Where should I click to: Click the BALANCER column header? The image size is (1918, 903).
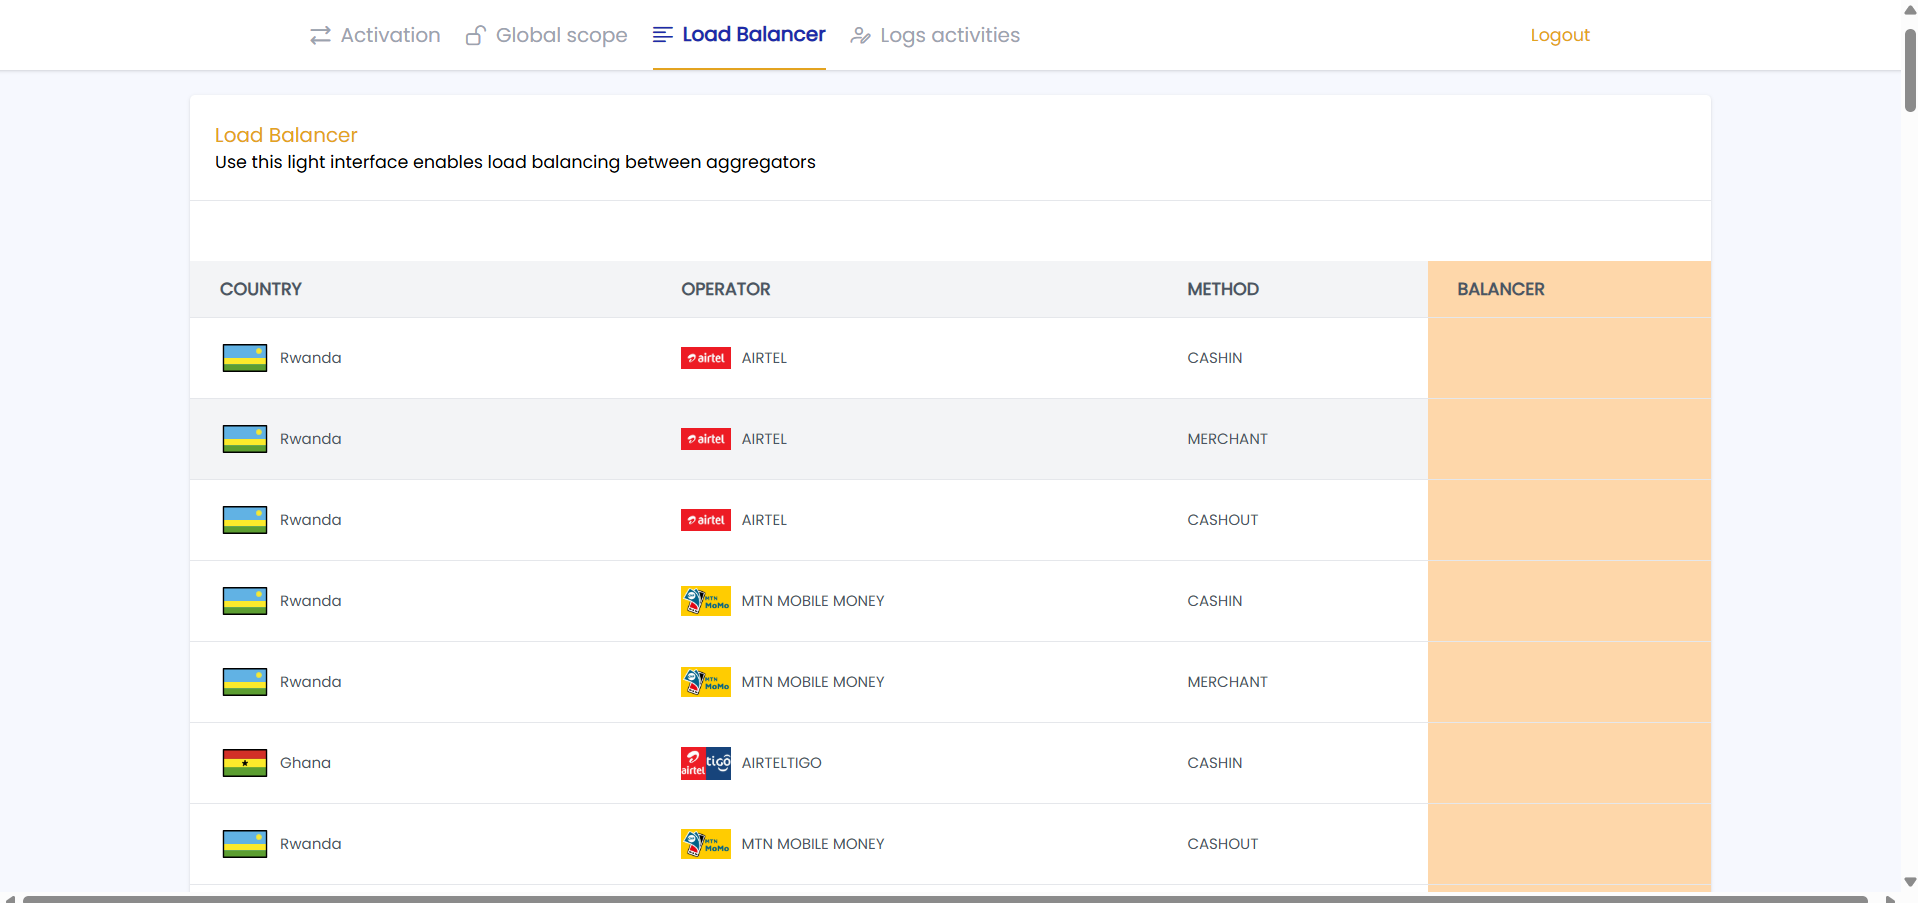coord(1500,289)
